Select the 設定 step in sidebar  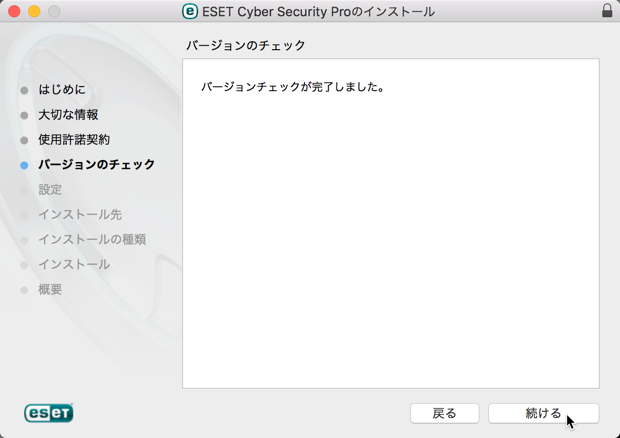[50, 190]
